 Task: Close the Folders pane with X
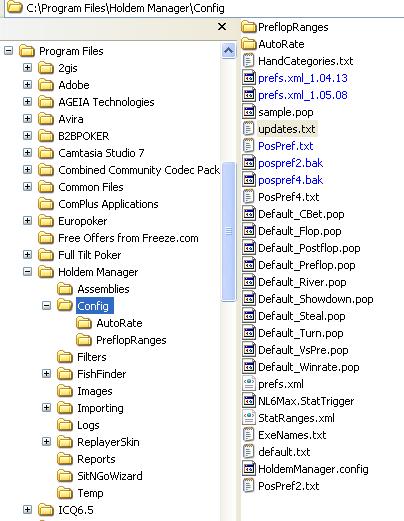click(x=222, y=27)
